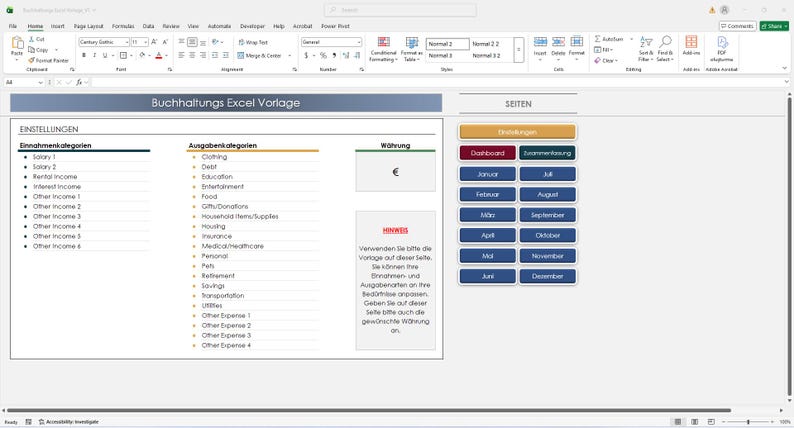Align text left in the ribbon
Viewport: 794px width, 428px height.
(x=181, y=55)
